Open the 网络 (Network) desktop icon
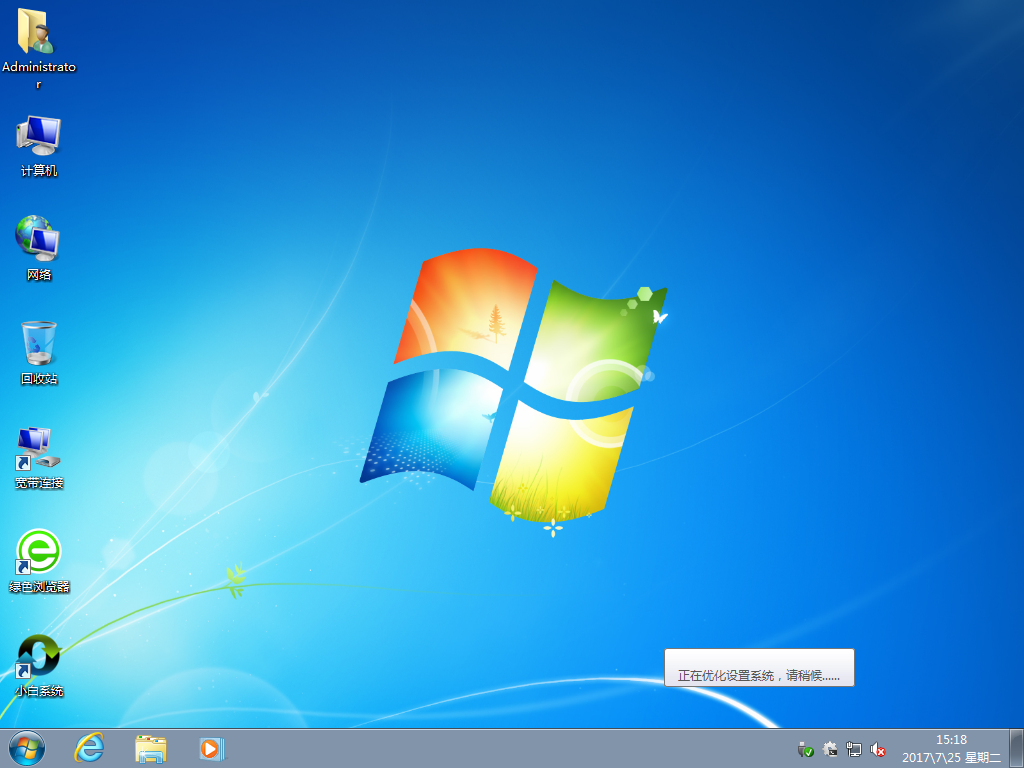 coord(37,243)
